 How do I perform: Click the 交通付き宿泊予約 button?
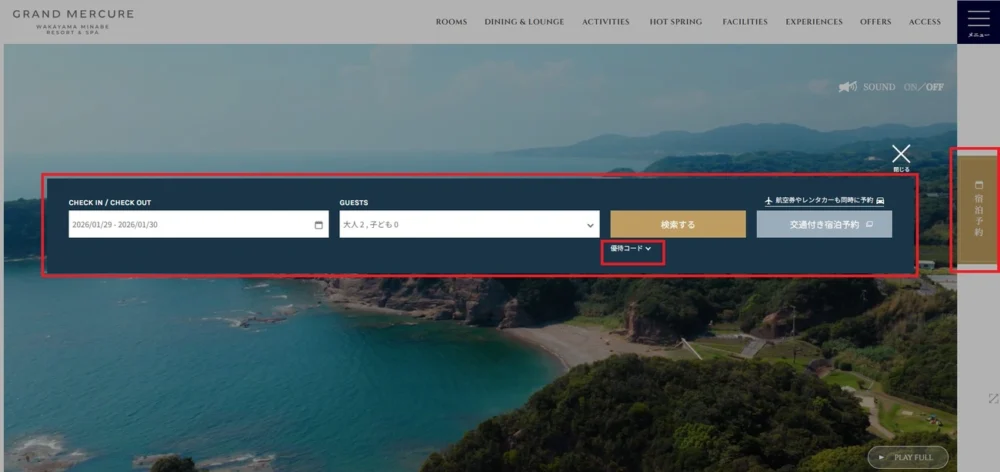(824, 225)
